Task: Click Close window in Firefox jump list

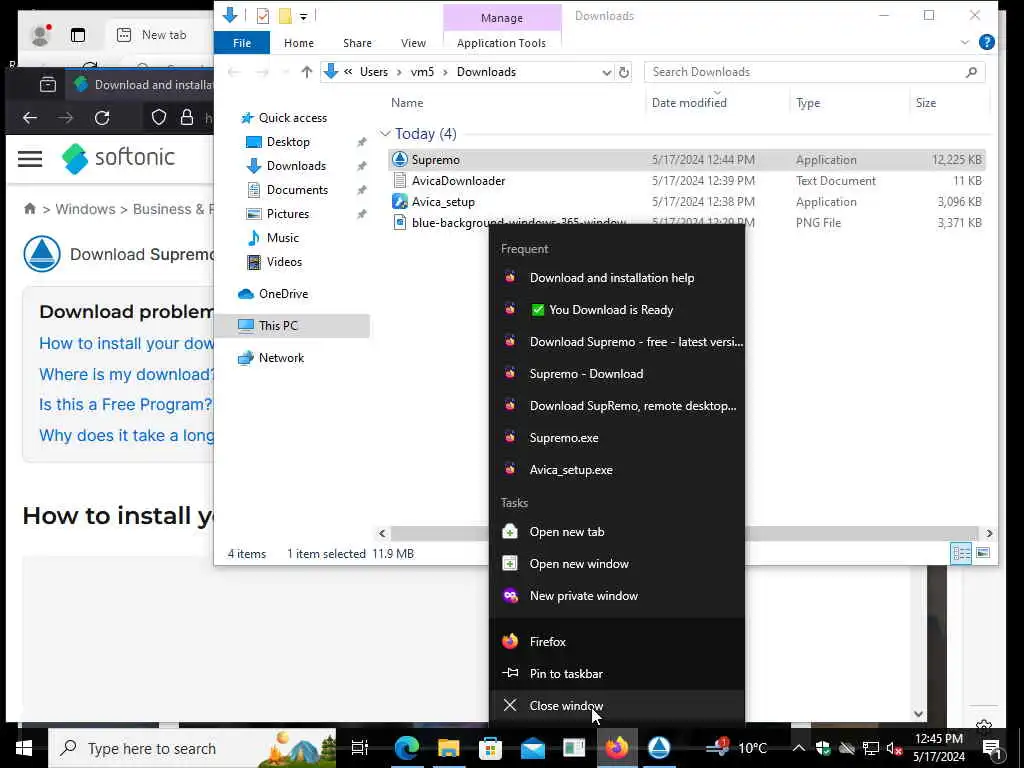Action: [616, 705]
